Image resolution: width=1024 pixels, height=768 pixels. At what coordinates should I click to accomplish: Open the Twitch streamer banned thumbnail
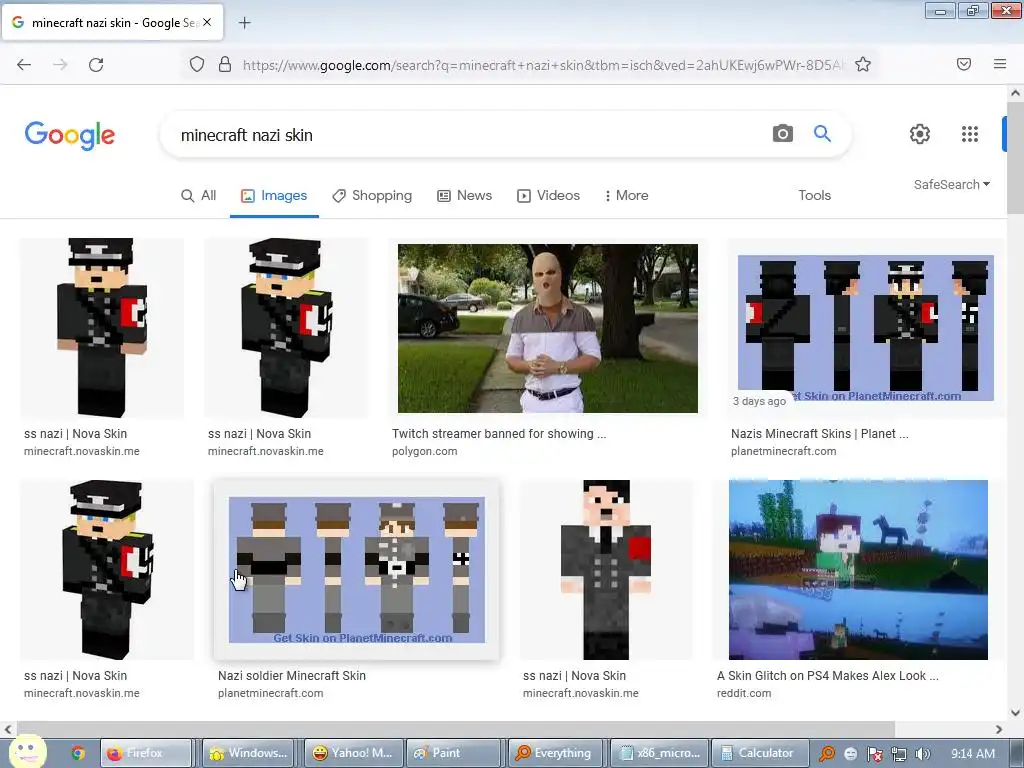pyautogui.click(x=548, y=328)
